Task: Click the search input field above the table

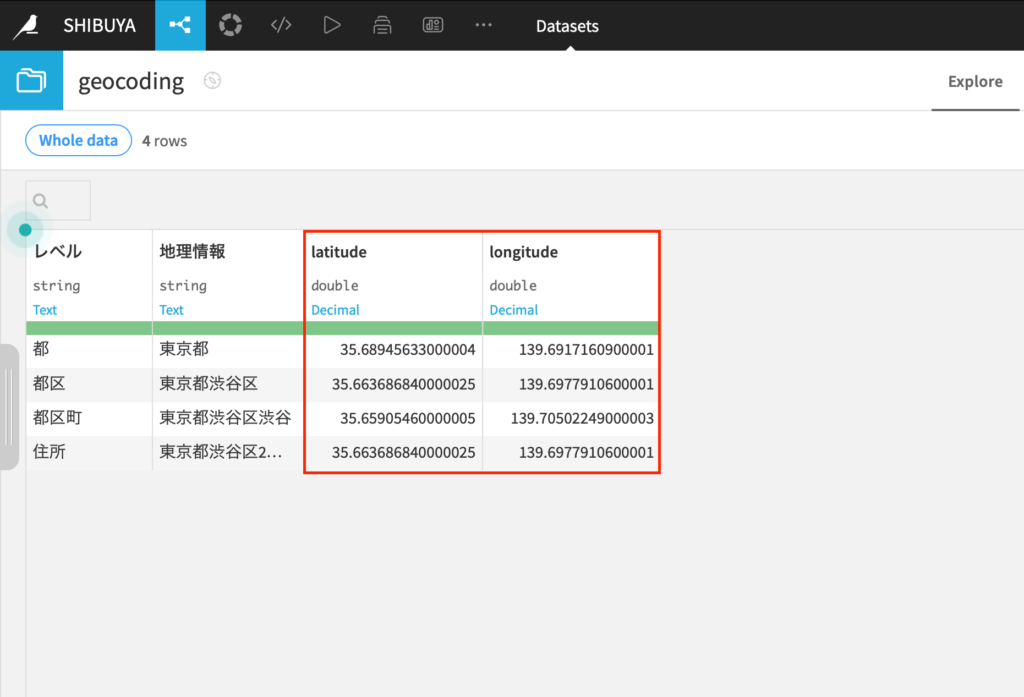Action: point(57,199)
